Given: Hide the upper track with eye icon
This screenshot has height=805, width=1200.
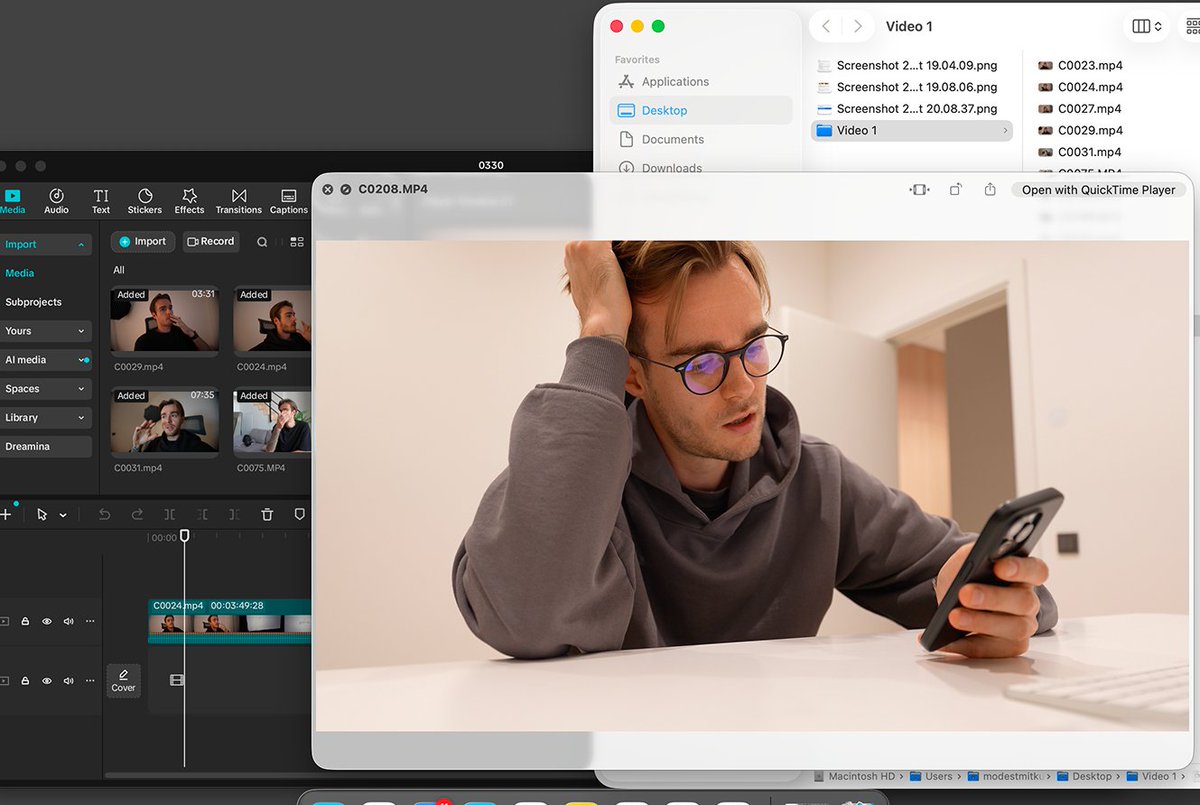Looking at the screenshot, I should coord(47,622).
